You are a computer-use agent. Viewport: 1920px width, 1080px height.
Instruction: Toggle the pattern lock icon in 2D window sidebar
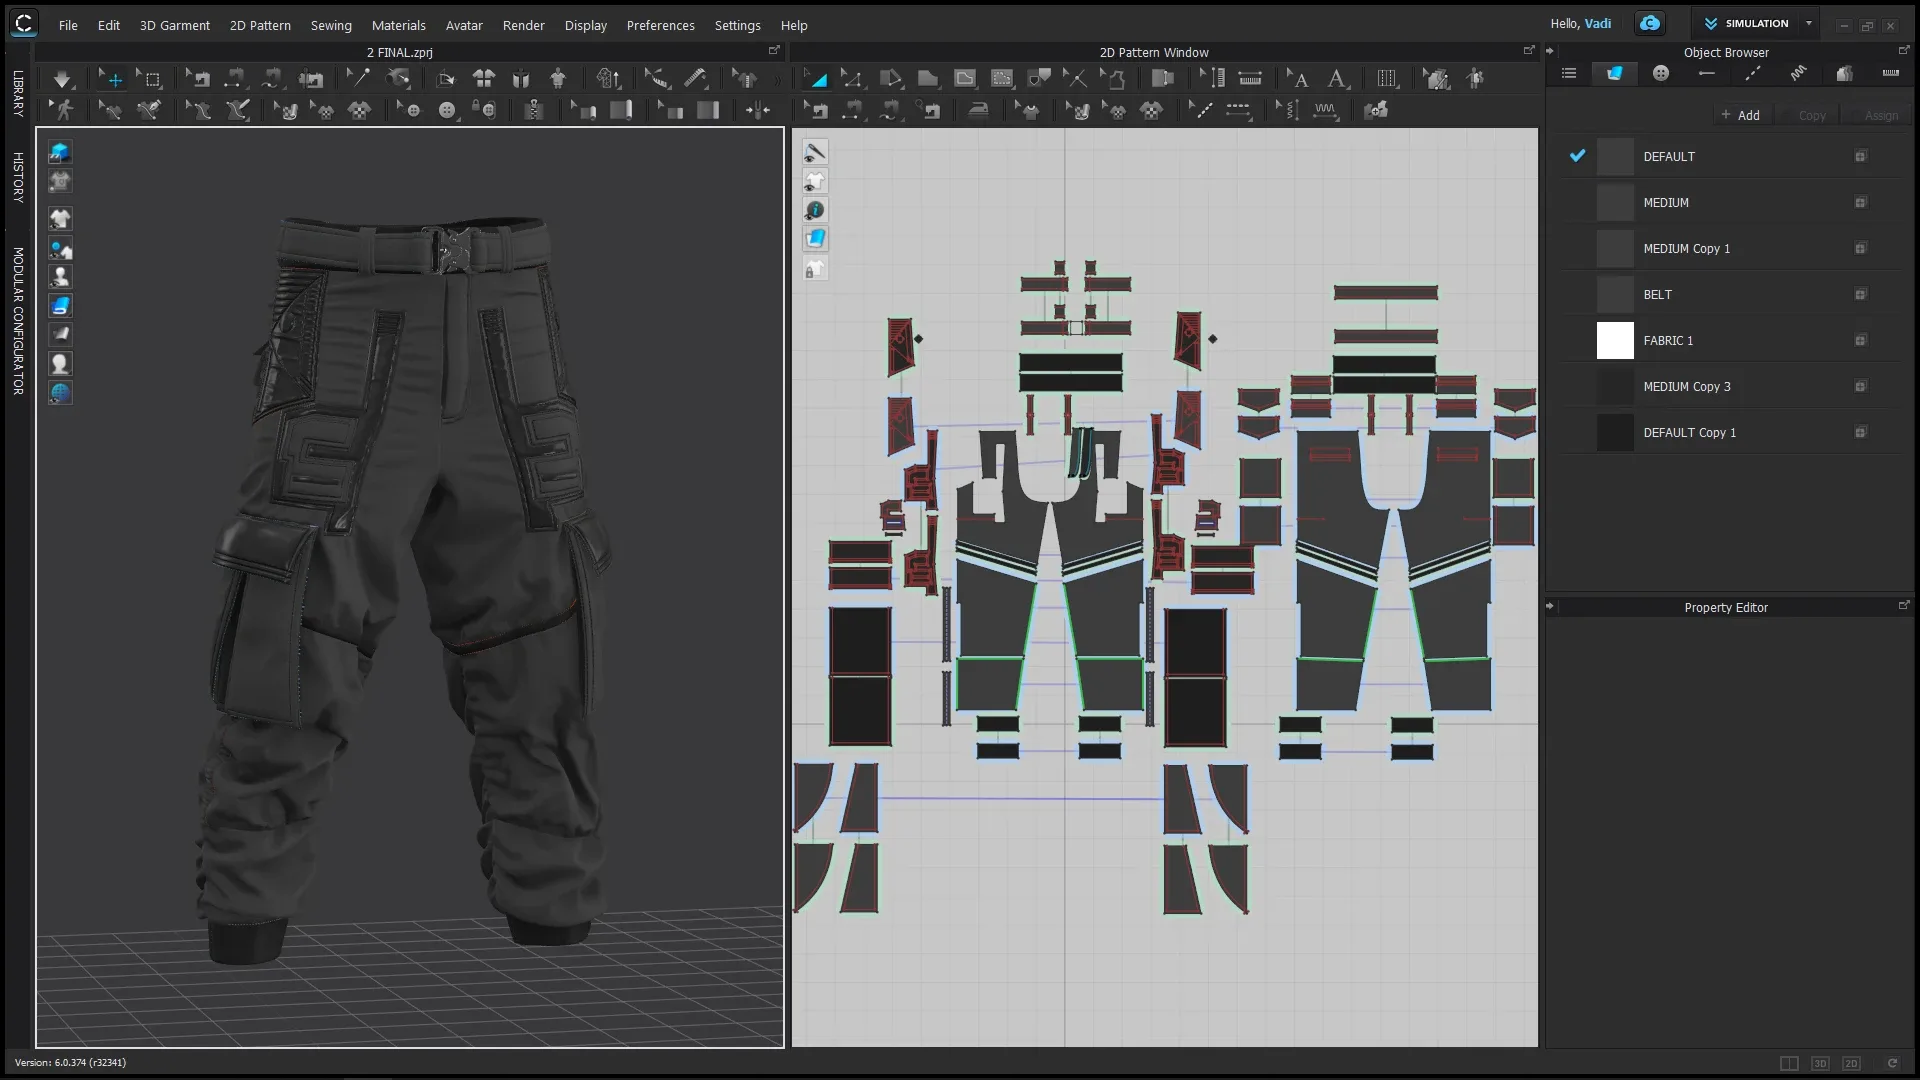click(x=815, y=268)
